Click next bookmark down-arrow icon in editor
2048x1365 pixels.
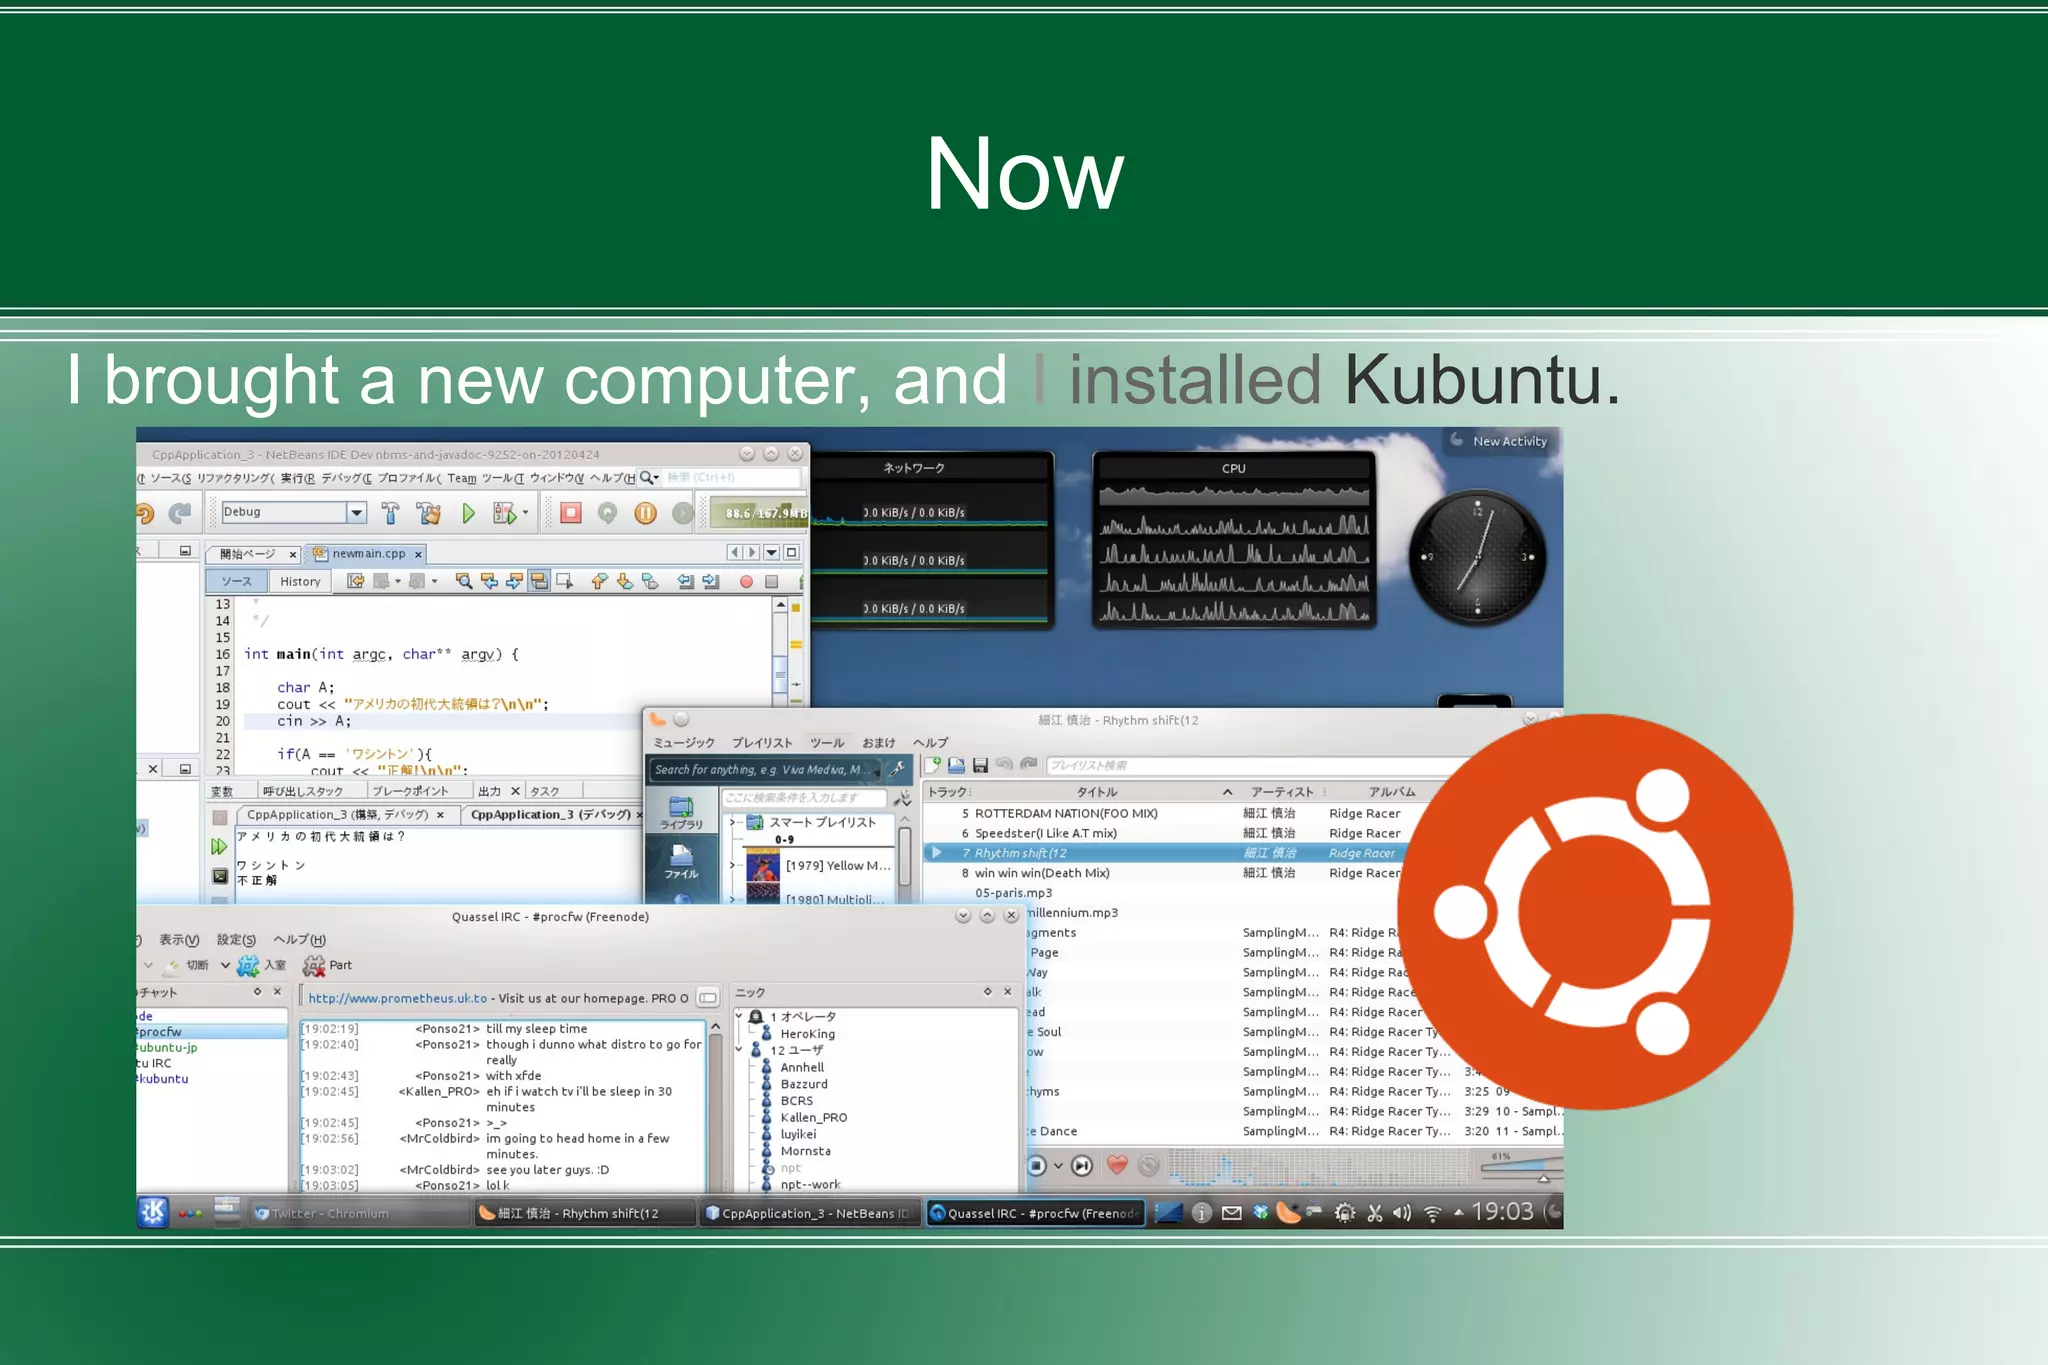[624, 581]
